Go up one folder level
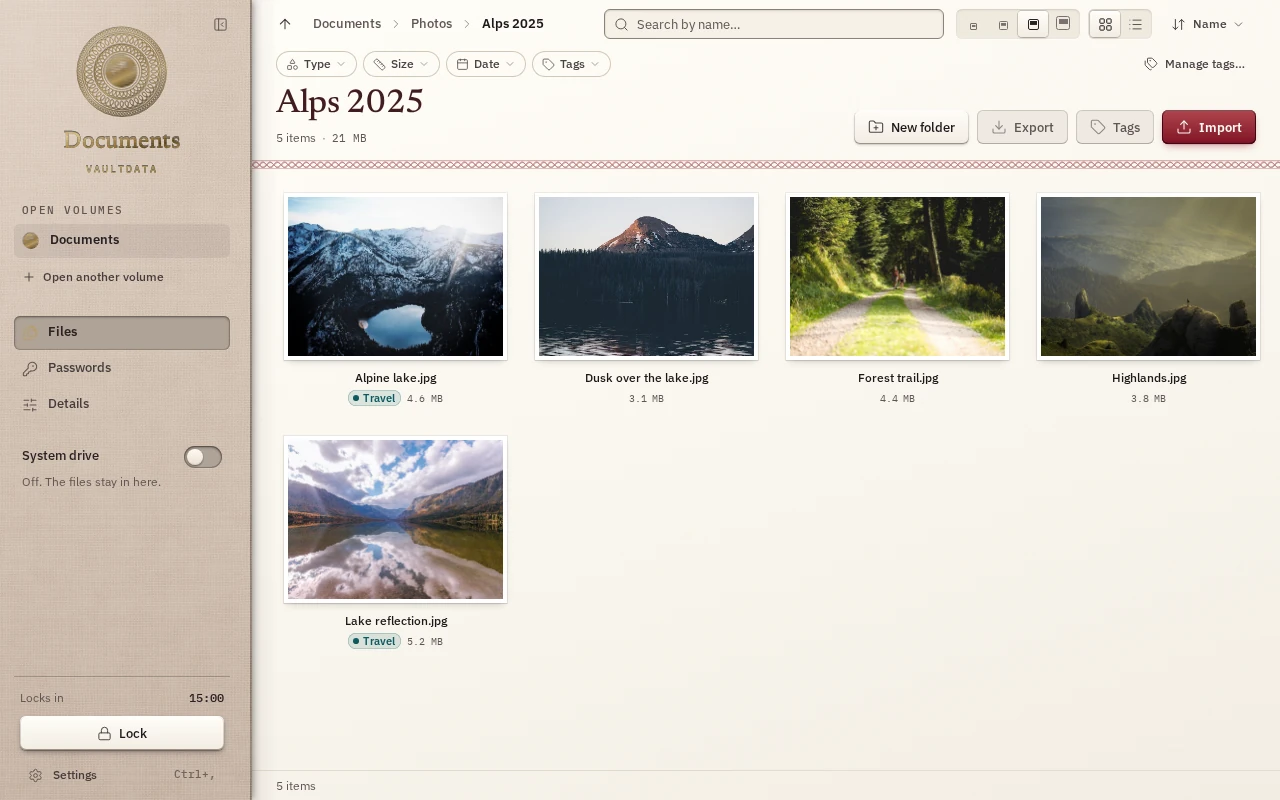The height and width of the screenshot is (800, 1280). 285,24
